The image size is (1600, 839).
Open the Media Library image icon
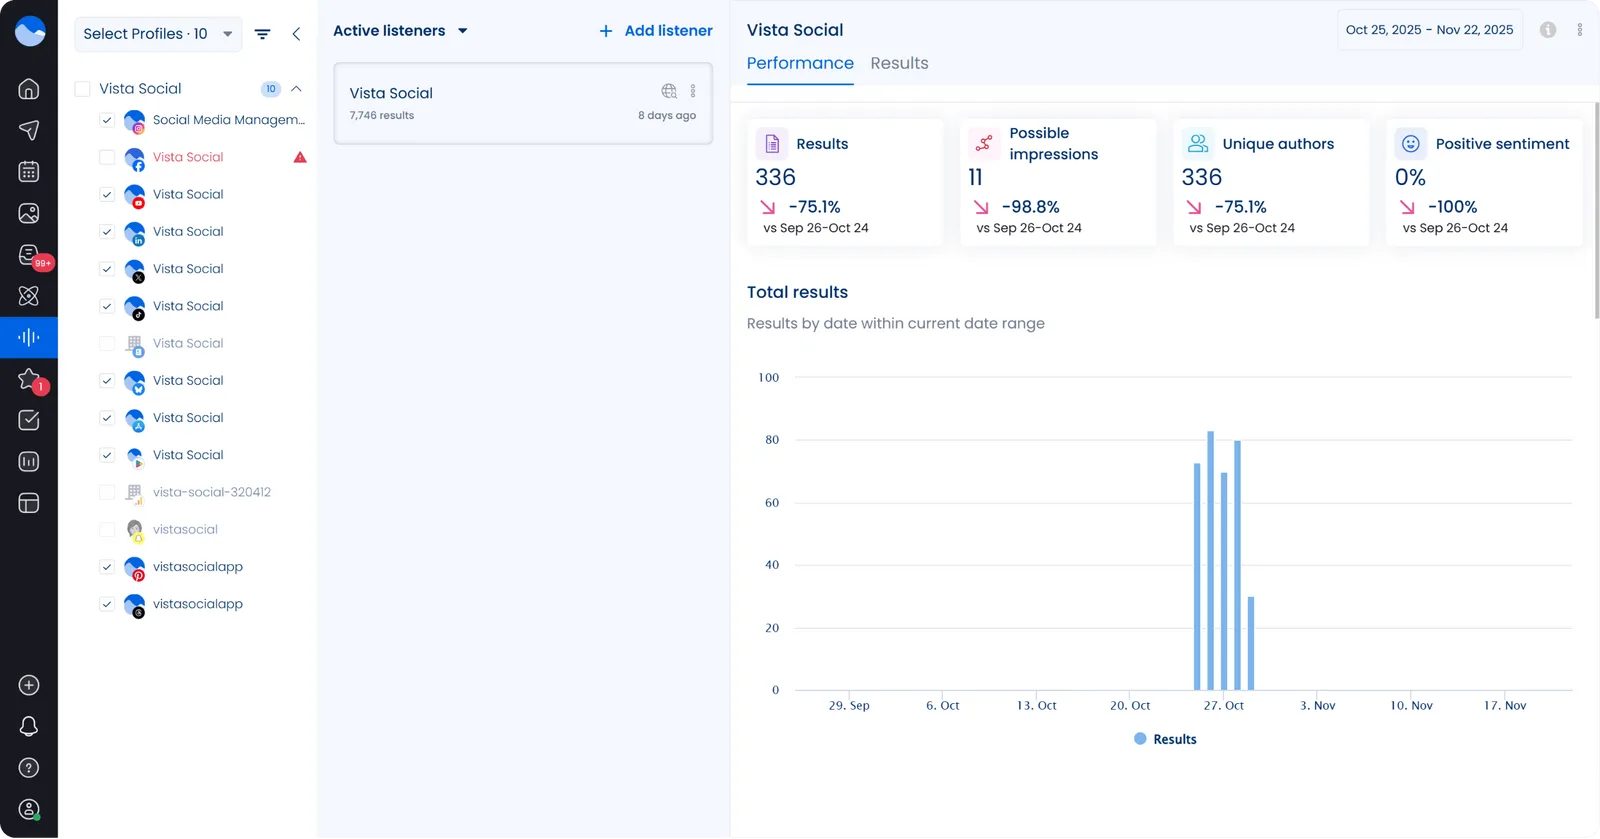coord(29,213)
